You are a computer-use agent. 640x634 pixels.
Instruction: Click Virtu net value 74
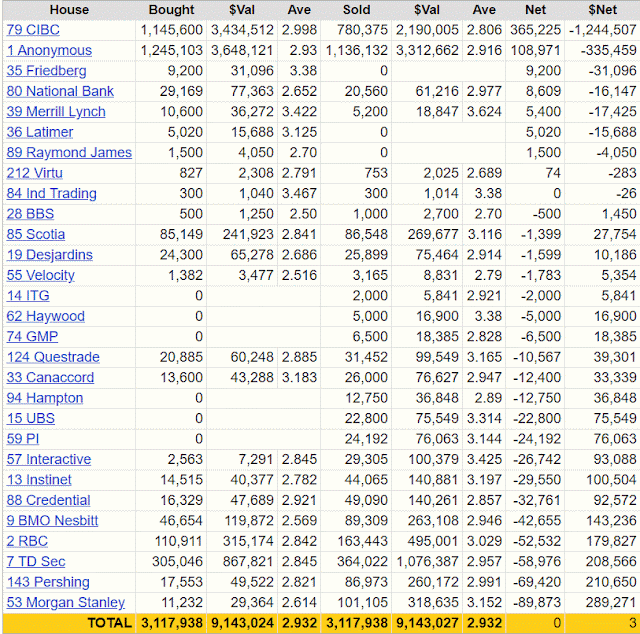tap(553, 173)
